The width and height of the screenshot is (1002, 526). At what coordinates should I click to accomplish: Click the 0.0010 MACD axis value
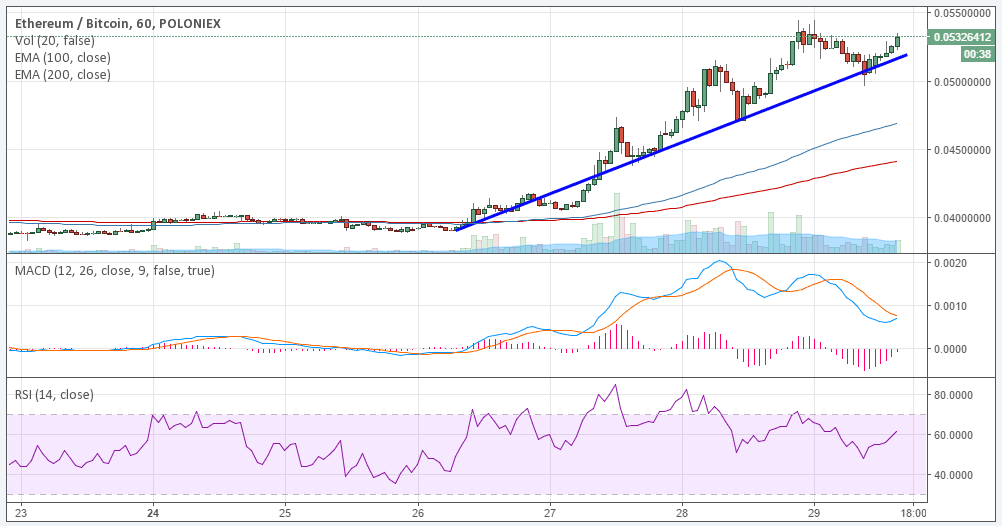[x=952, y=306]
